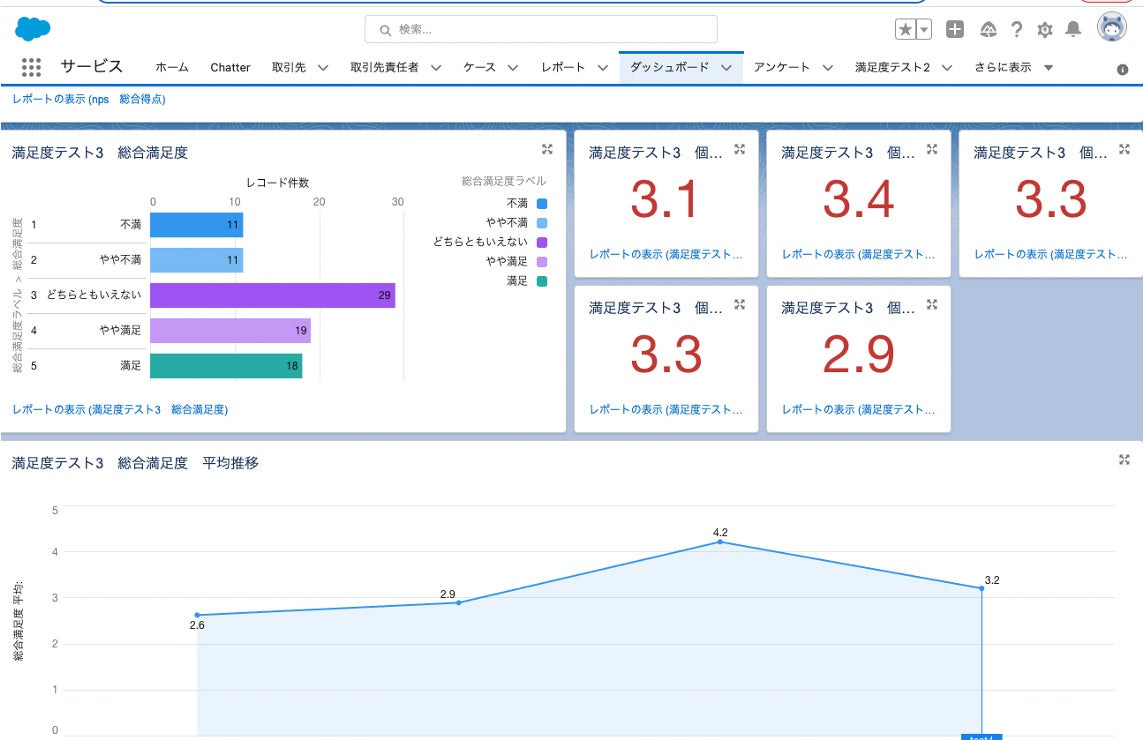Expand the 3.1 metric widget
Screen dimensions: 1144x740
point(740,149)
